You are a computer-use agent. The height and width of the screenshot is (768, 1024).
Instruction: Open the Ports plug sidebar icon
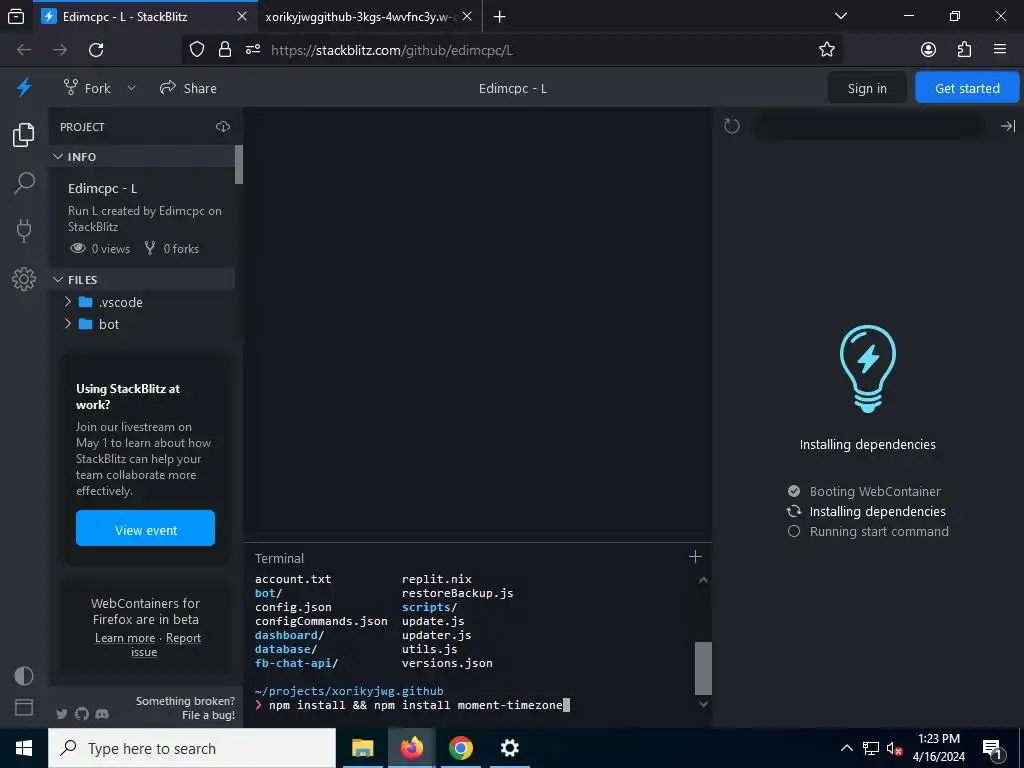click(x=24, y=231)
